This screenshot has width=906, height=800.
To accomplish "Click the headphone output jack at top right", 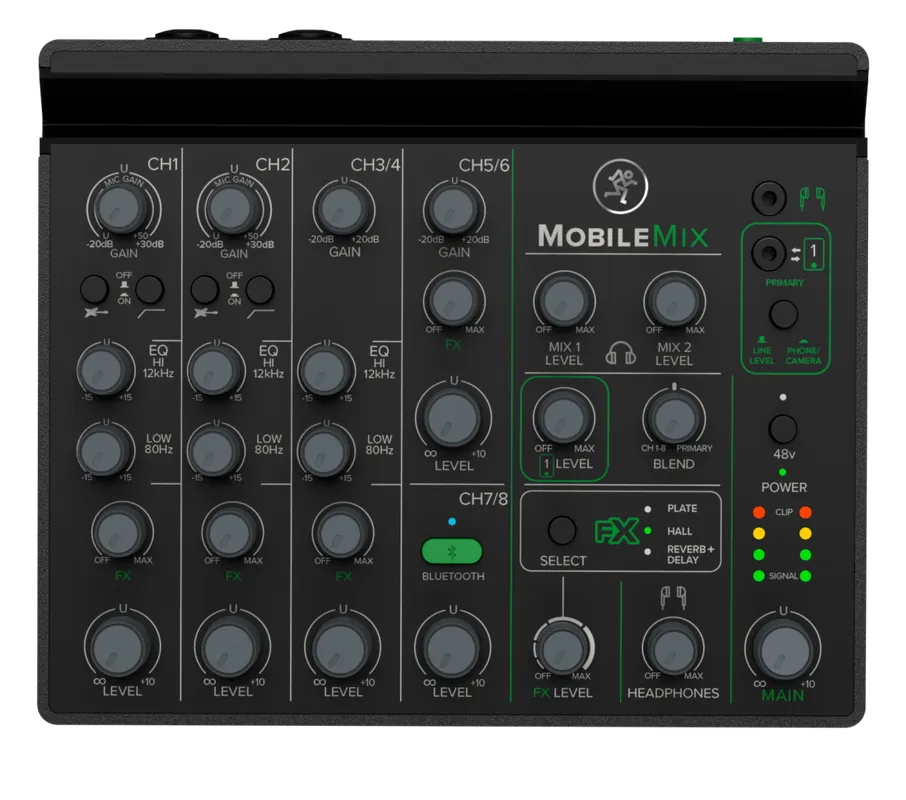I will pos(768,198).
